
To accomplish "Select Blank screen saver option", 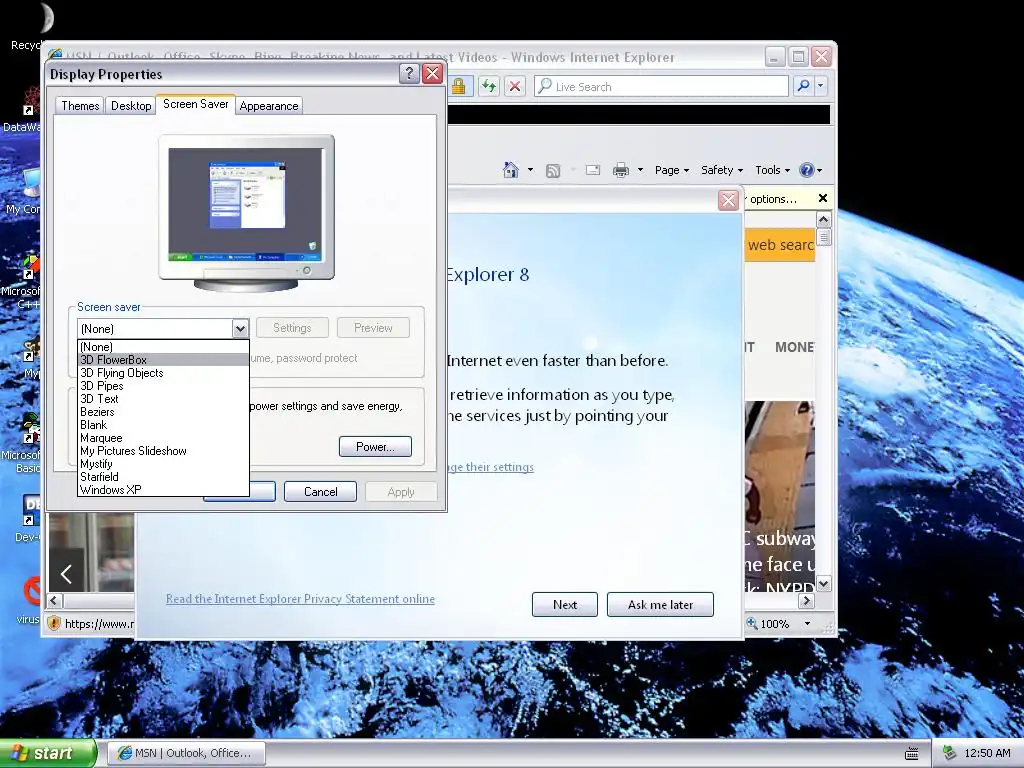I will pos(163,425).
